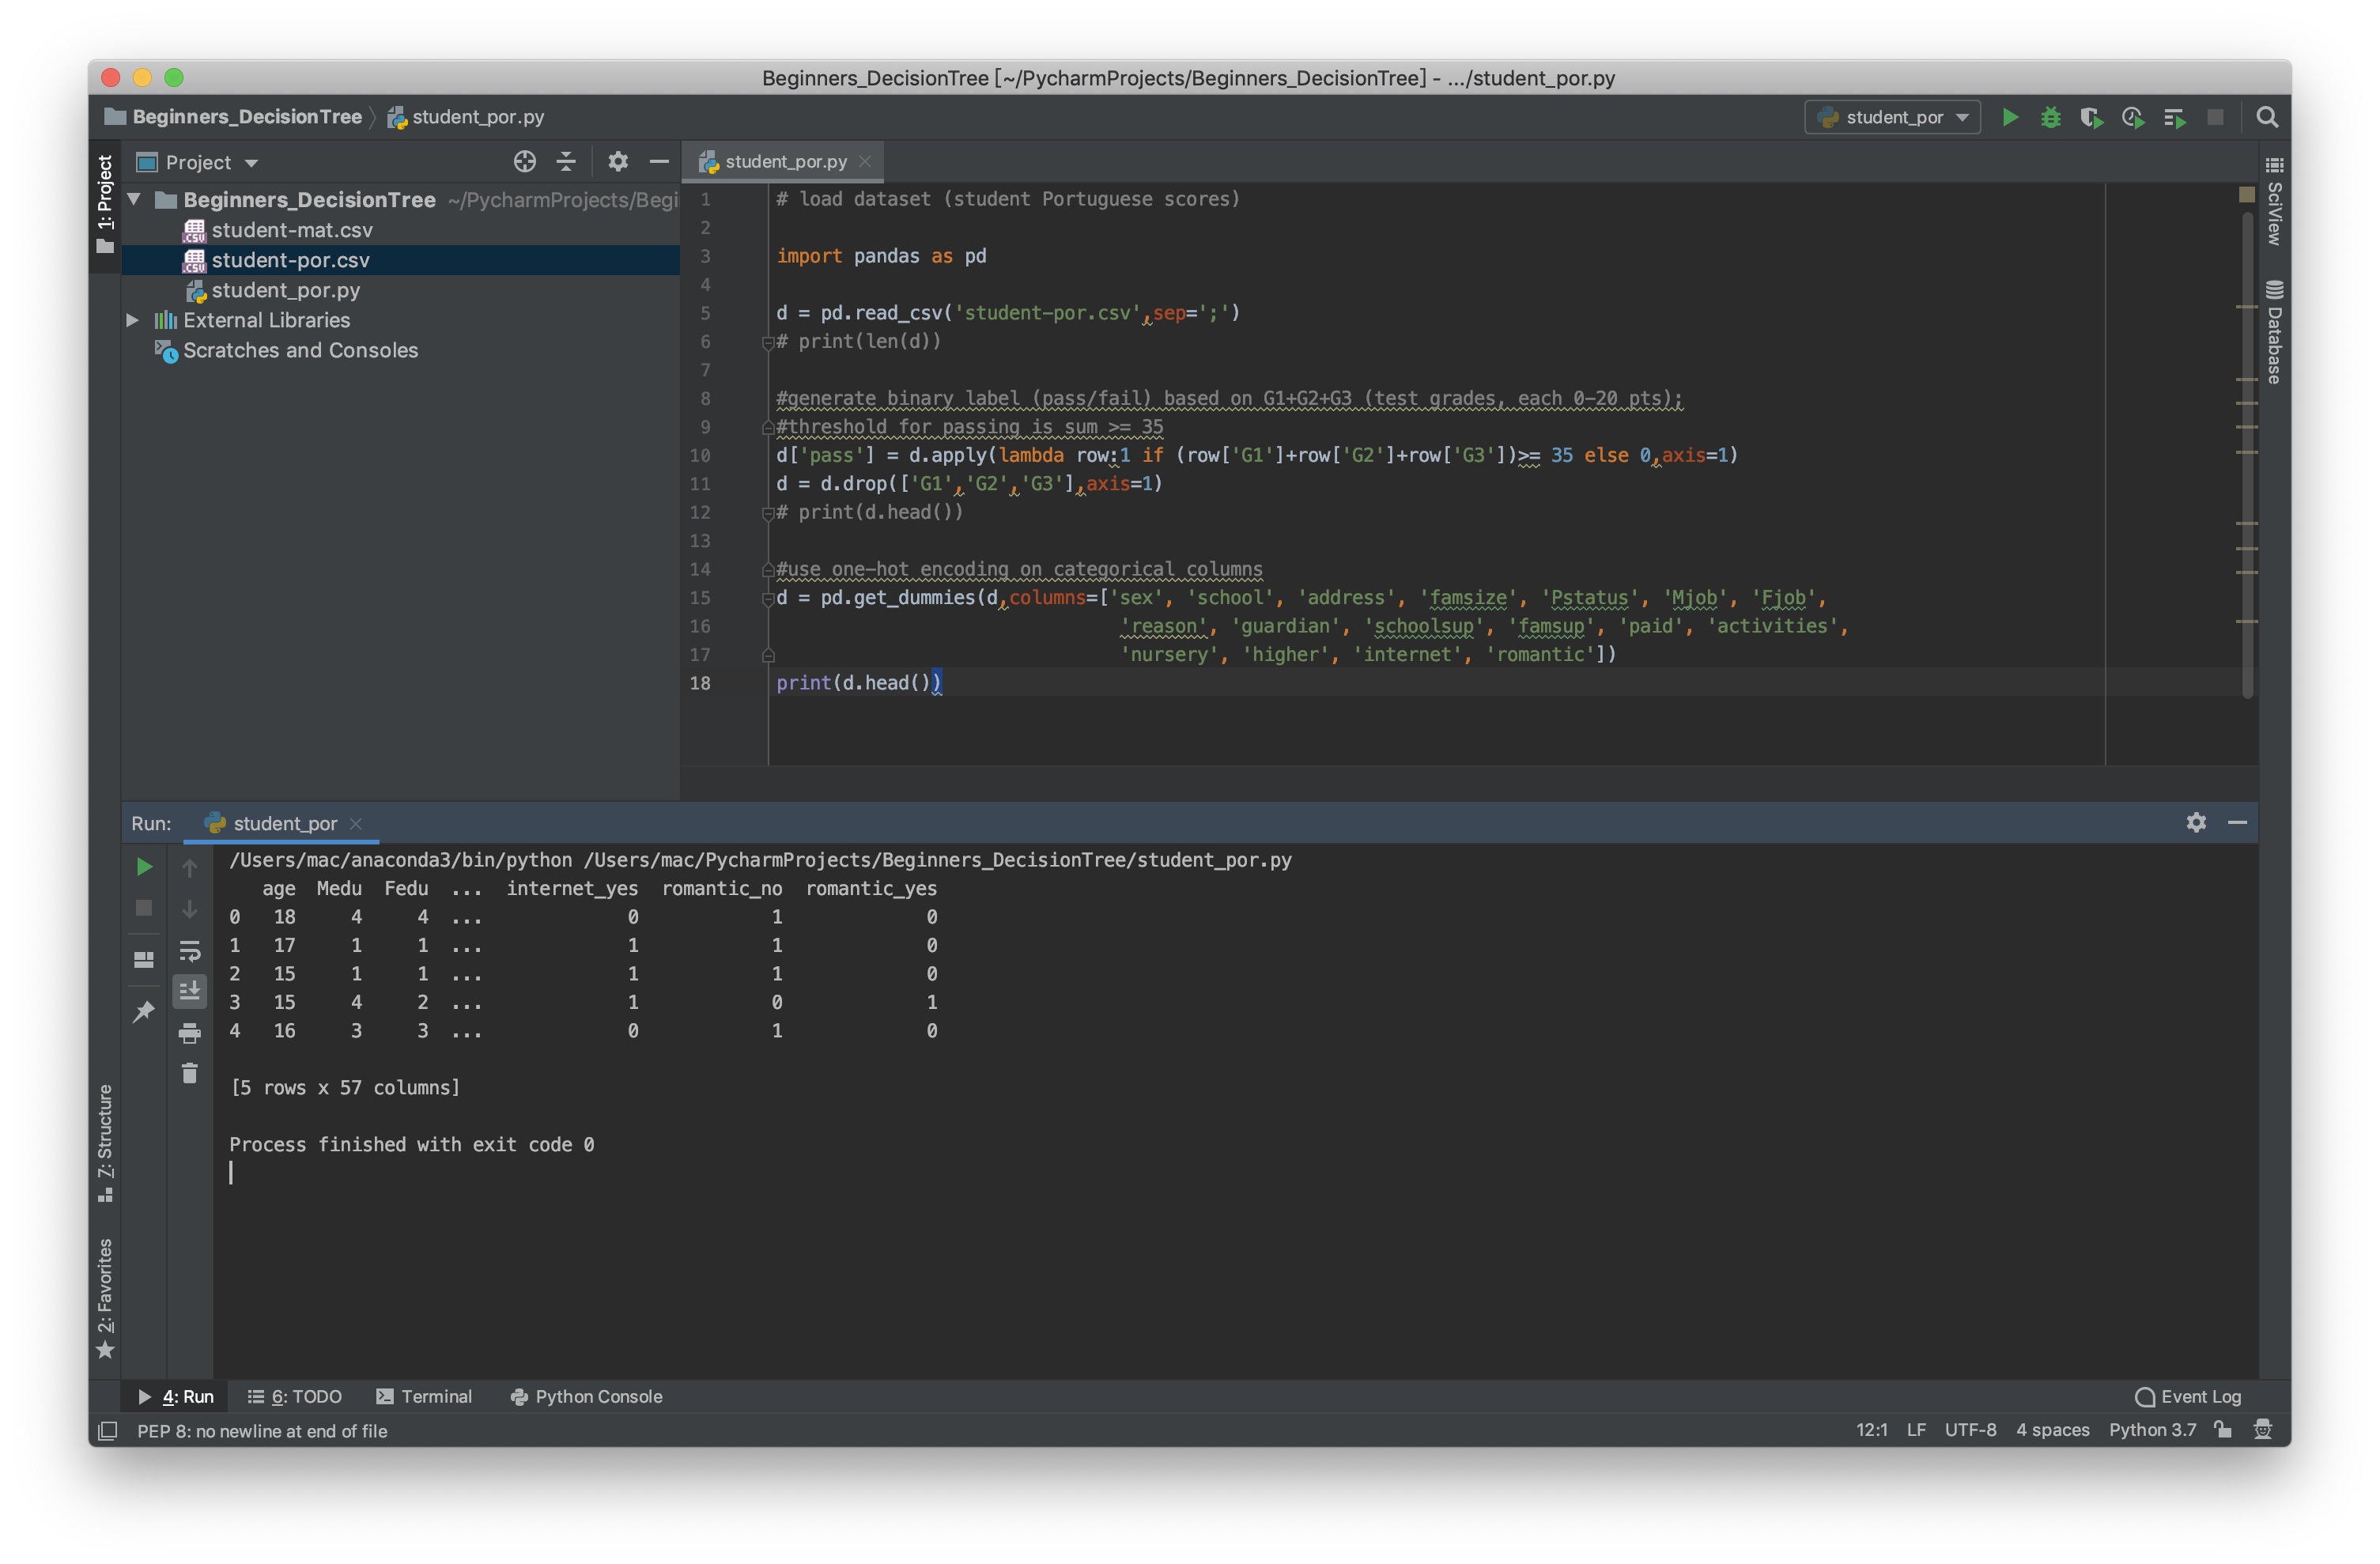Screen dimensions: 2380x1564
Task: Open the 2: Favorites side panel
Action: click(x=105, y=1298)
